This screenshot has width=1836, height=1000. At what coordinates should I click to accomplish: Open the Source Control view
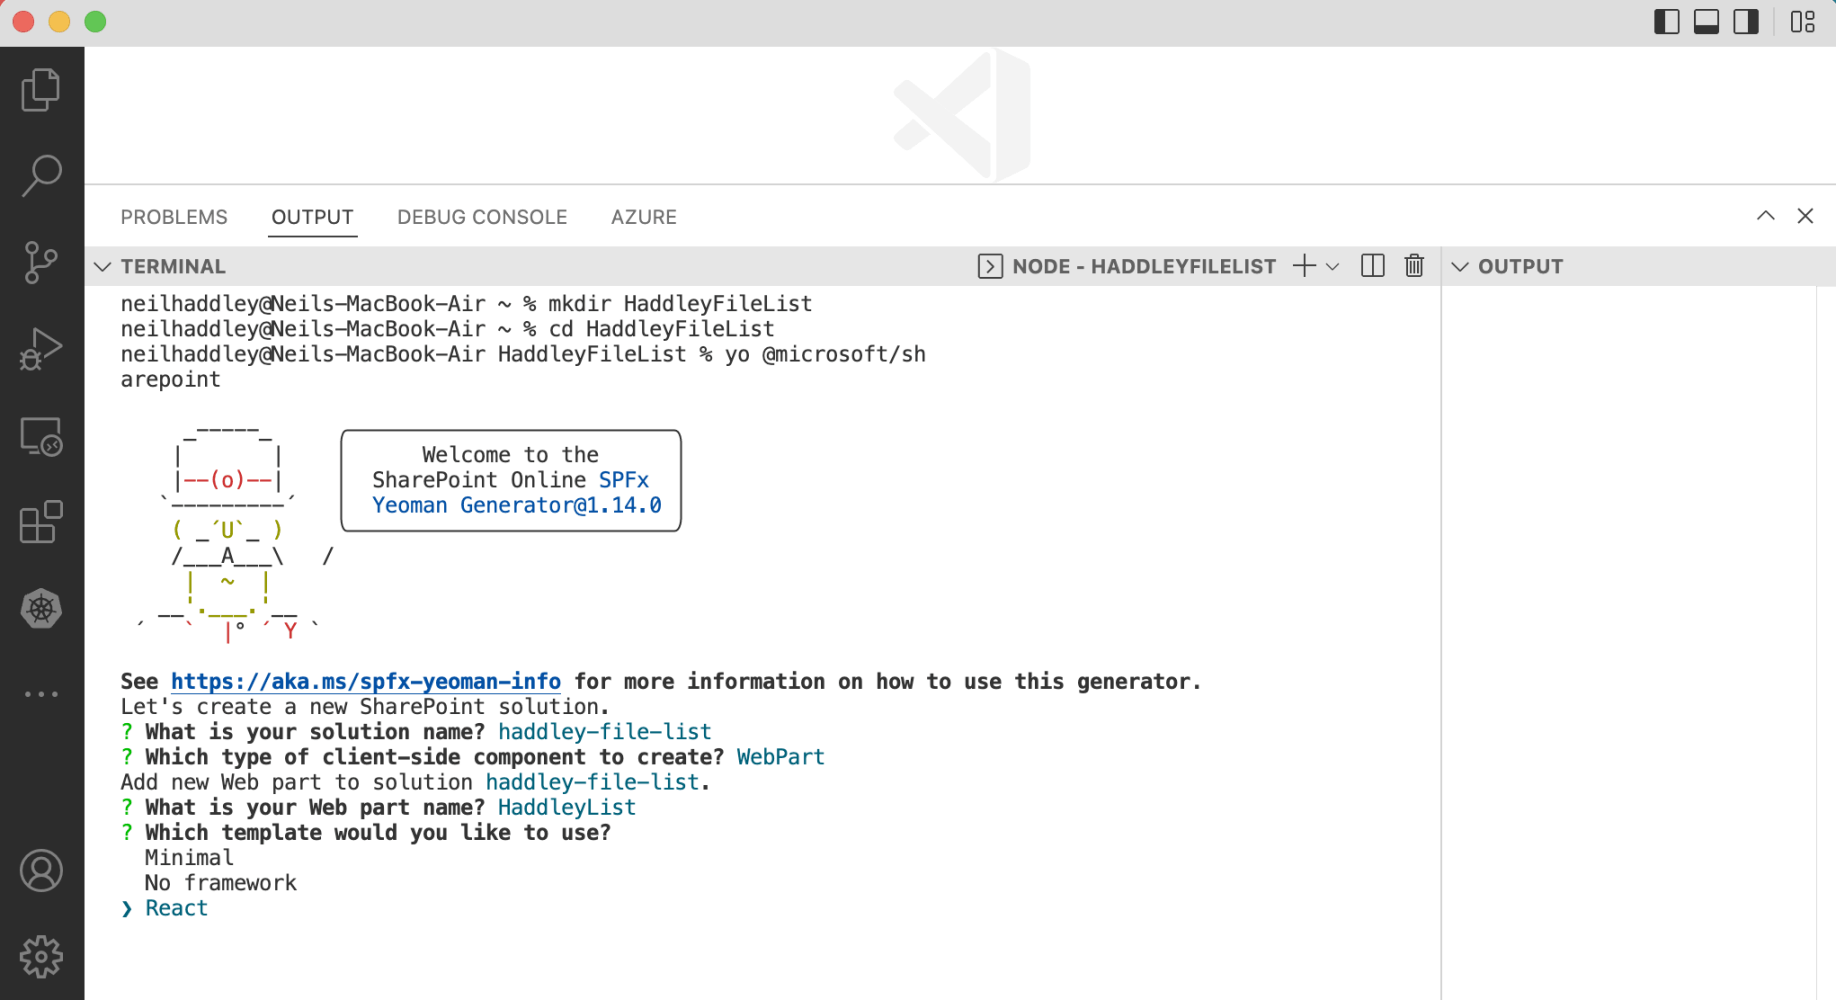point(41,262)
